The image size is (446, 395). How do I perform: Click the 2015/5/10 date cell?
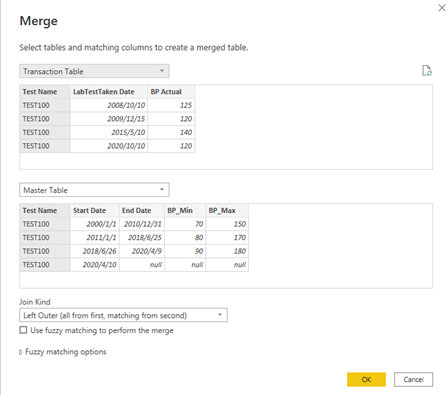109,132
